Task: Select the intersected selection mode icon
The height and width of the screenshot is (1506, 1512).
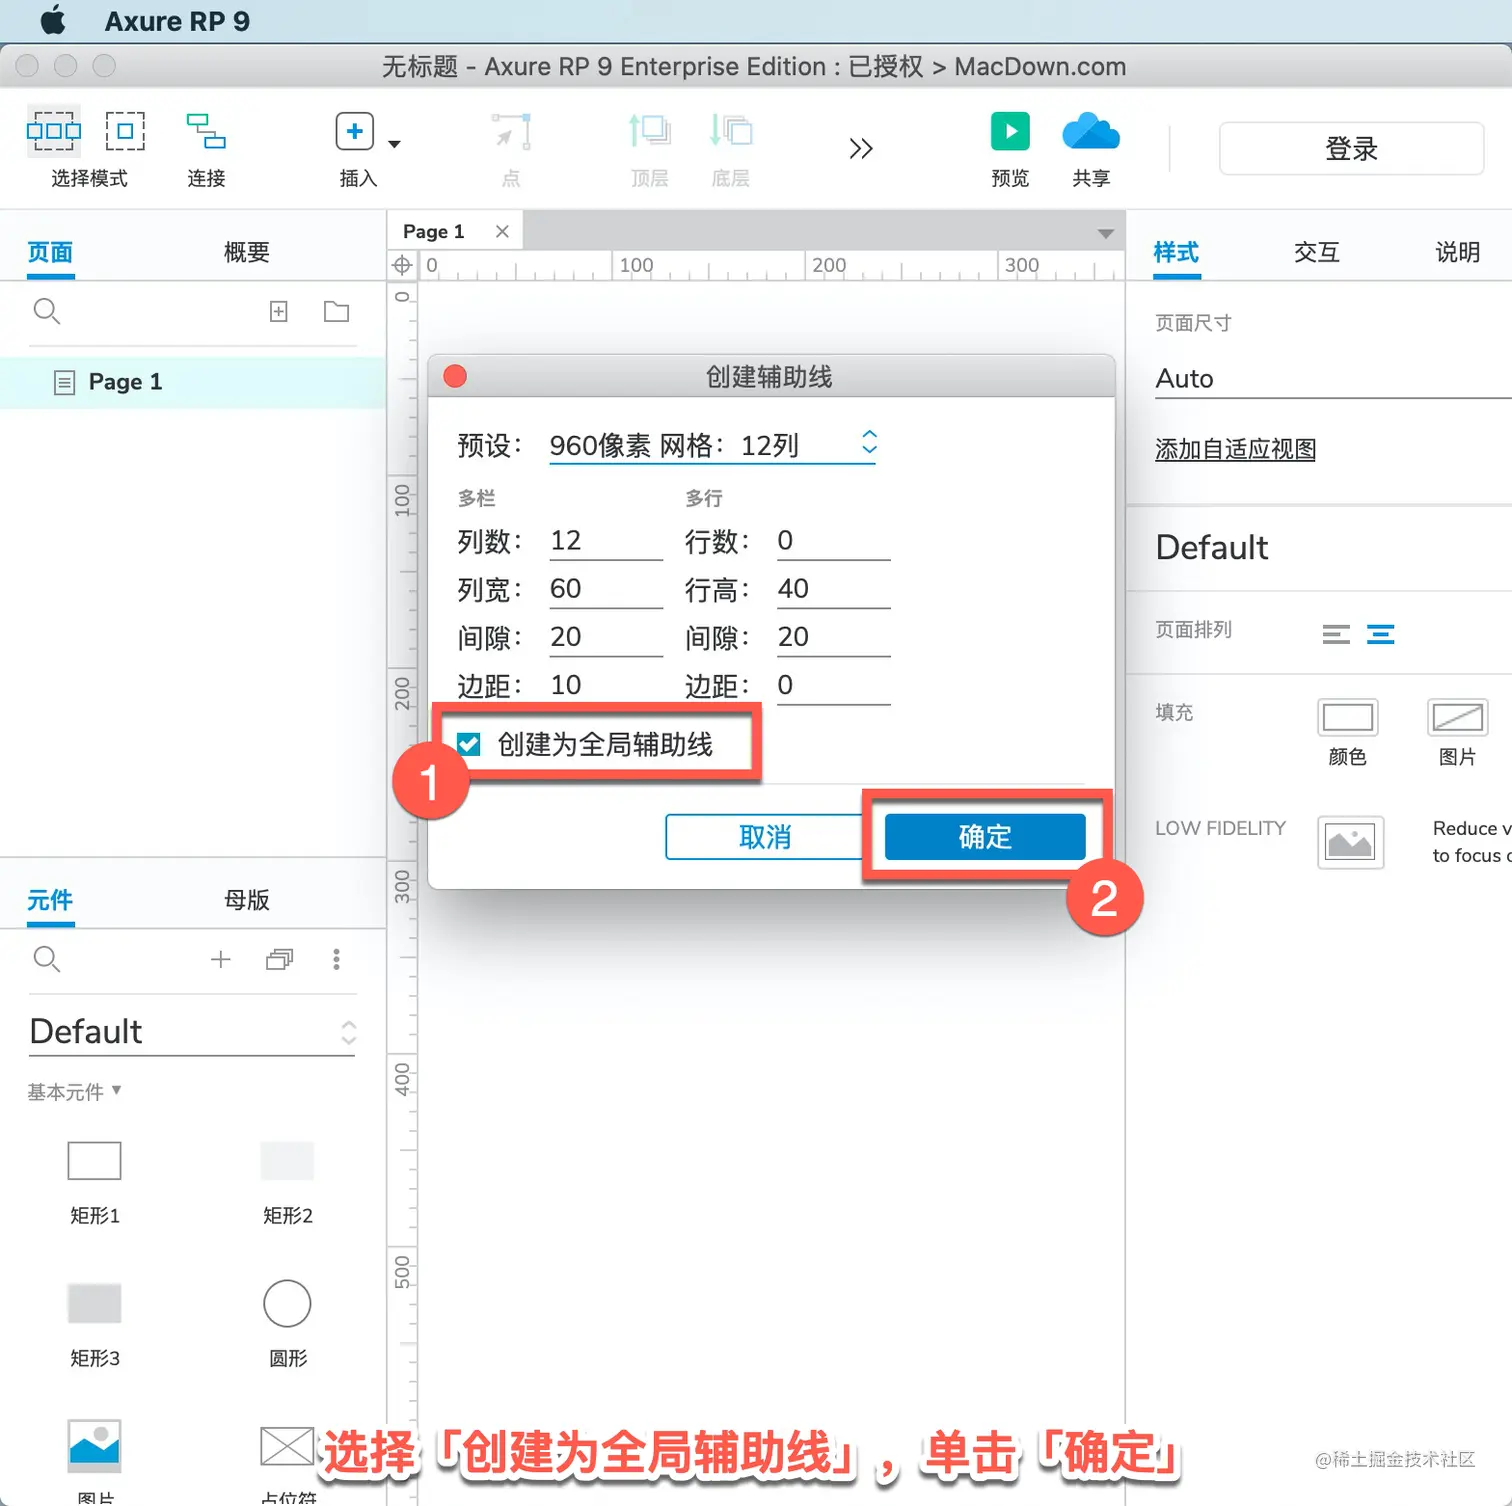Action: [x=54, y=131]
